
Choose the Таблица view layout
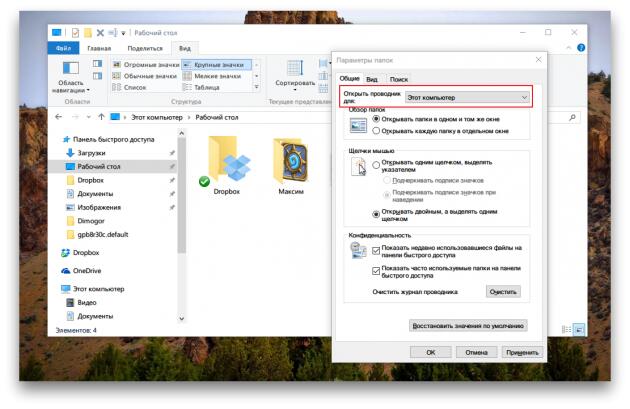point(207,87)
